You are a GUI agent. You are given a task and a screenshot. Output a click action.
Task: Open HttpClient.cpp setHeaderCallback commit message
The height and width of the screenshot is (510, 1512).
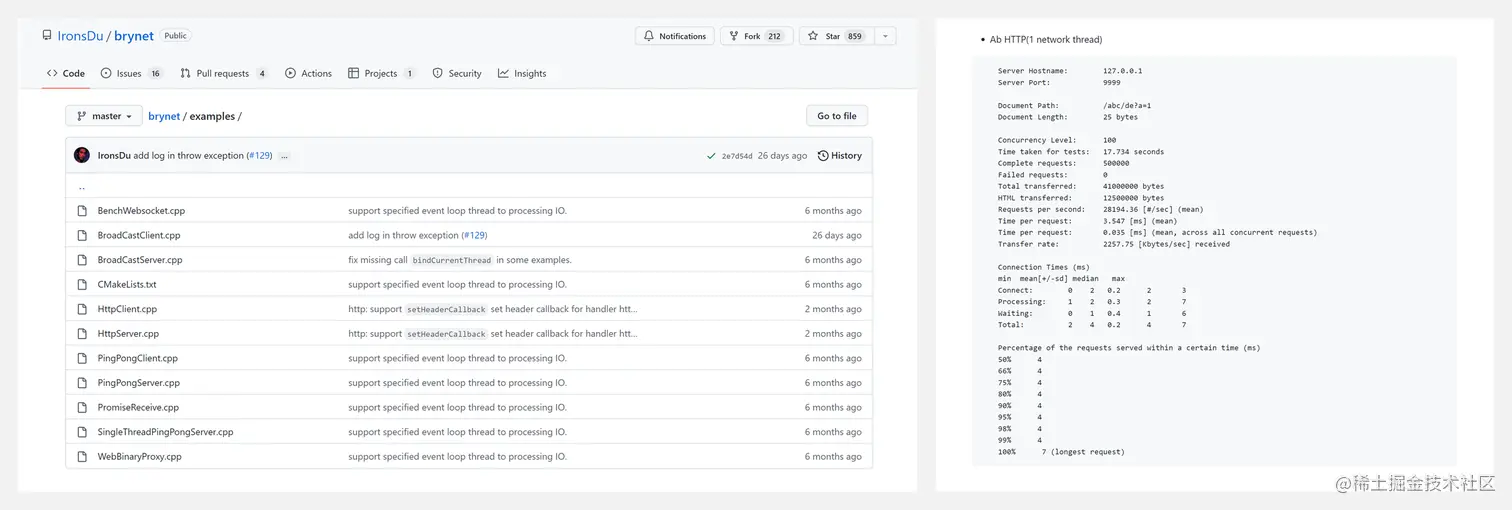point(492,309)
